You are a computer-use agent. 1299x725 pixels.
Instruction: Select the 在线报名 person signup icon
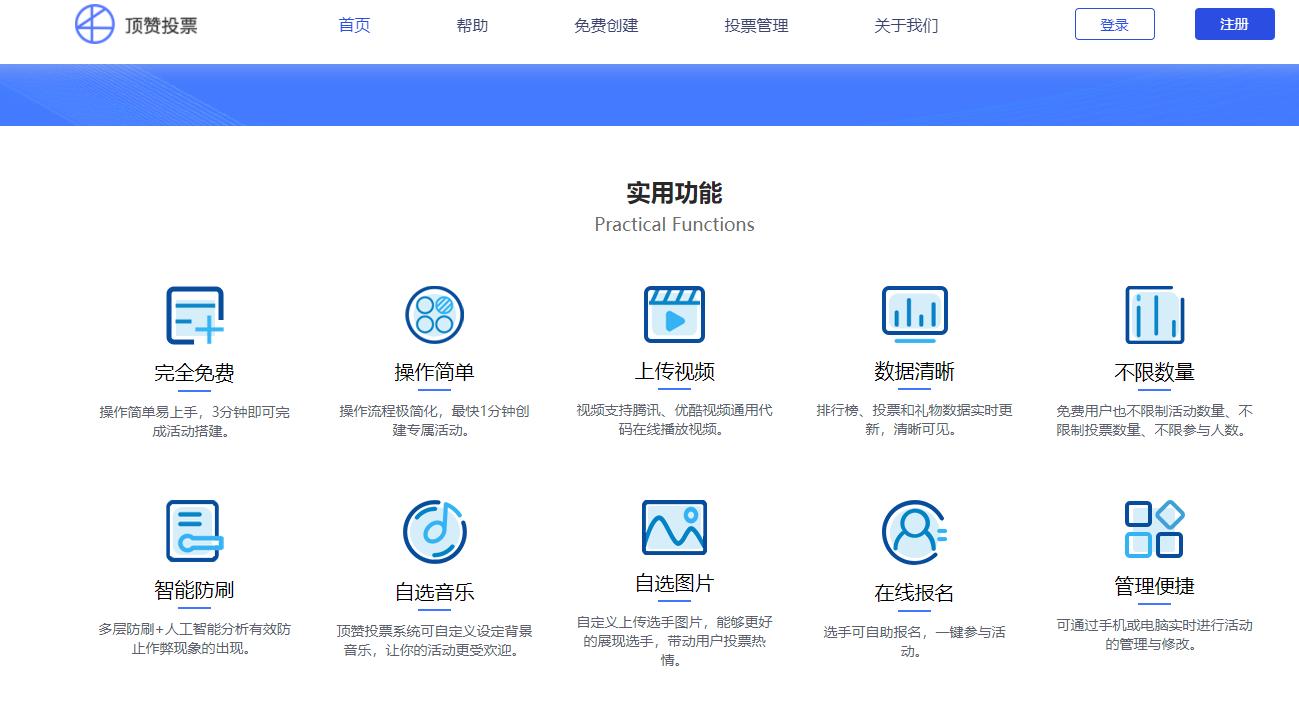[915, 530]
